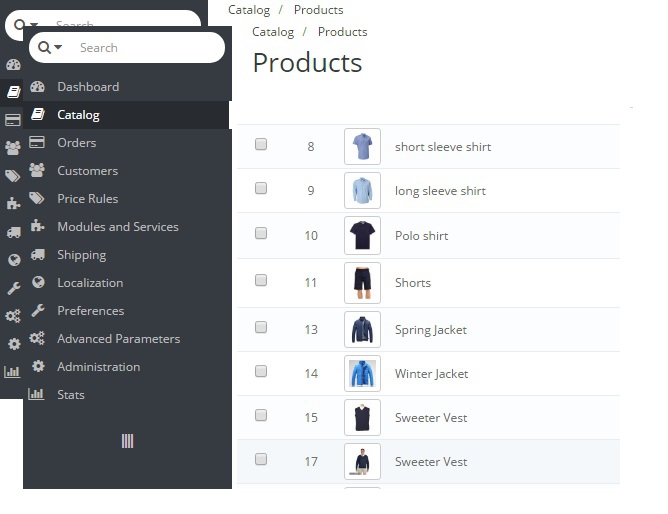Collapse the sidebar using the bottom handle
Viewport: 668px width, 514px height.
pos(127,441)
